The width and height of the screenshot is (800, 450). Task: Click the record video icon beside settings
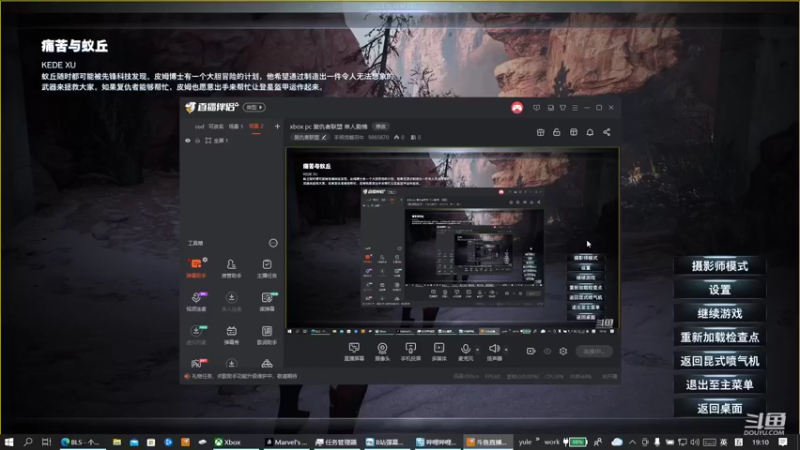click(531, 351)
